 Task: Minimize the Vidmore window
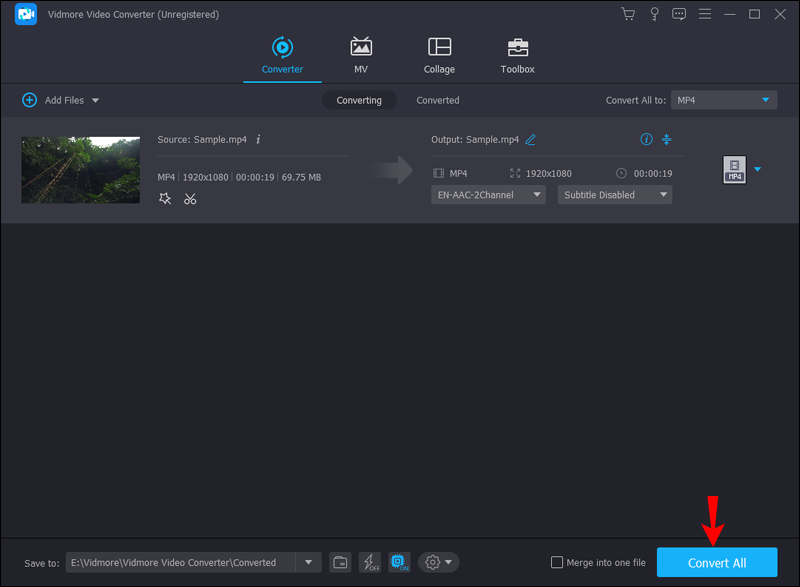tap(730, 14)
